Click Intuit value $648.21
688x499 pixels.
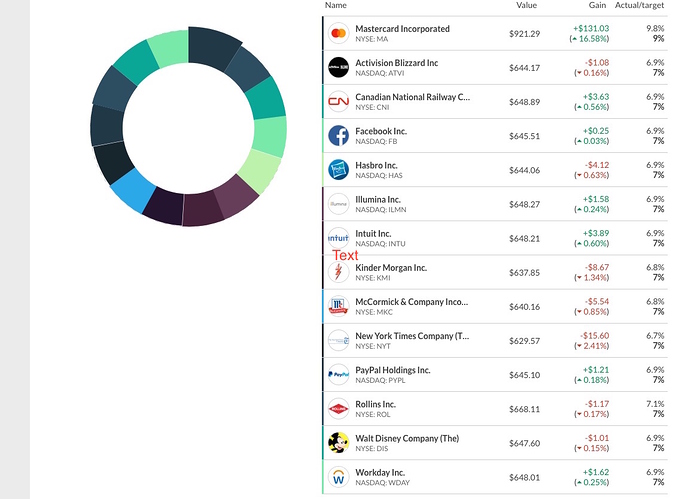point(524,239)
